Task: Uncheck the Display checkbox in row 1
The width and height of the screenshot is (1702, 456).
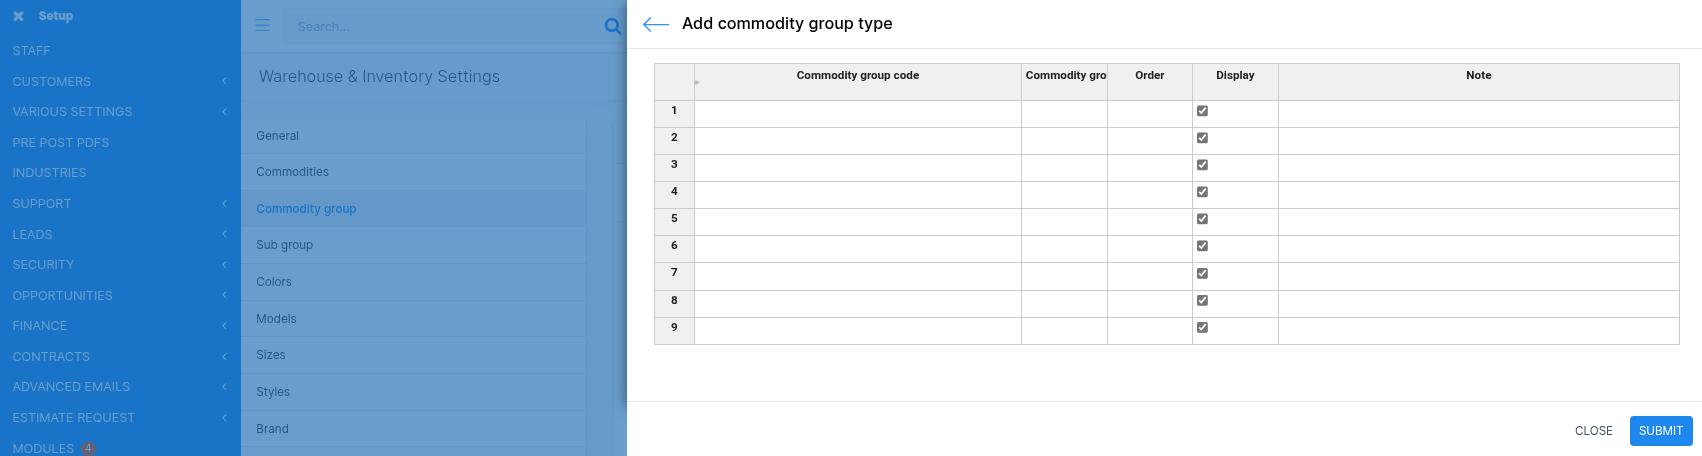Action: [1202, 111]
